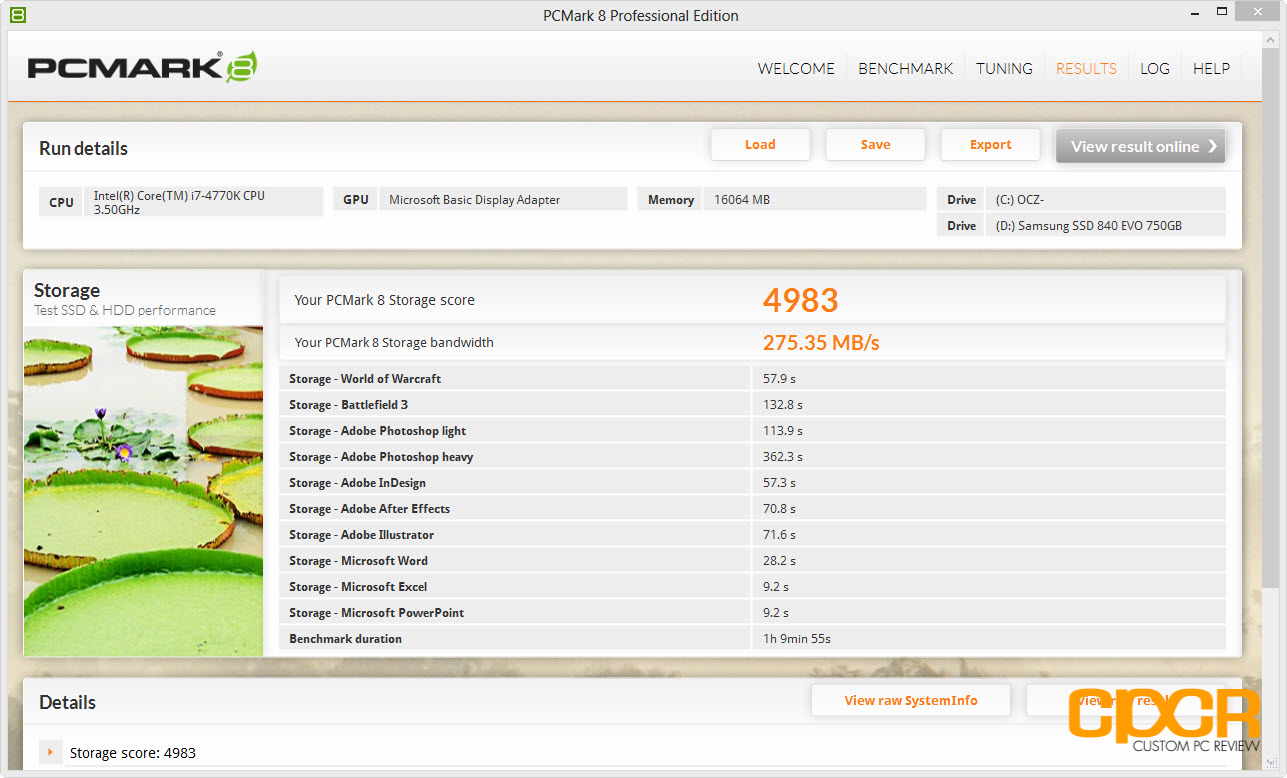The image size is (1287, 778).
Task: Select the Storage - Microsoft Word row
Action: tap(752, 560)
